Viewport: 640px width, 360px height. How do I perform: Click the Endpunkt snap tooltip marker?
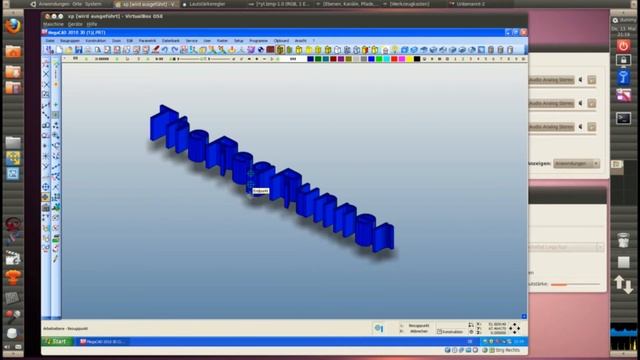coord(260,191)
